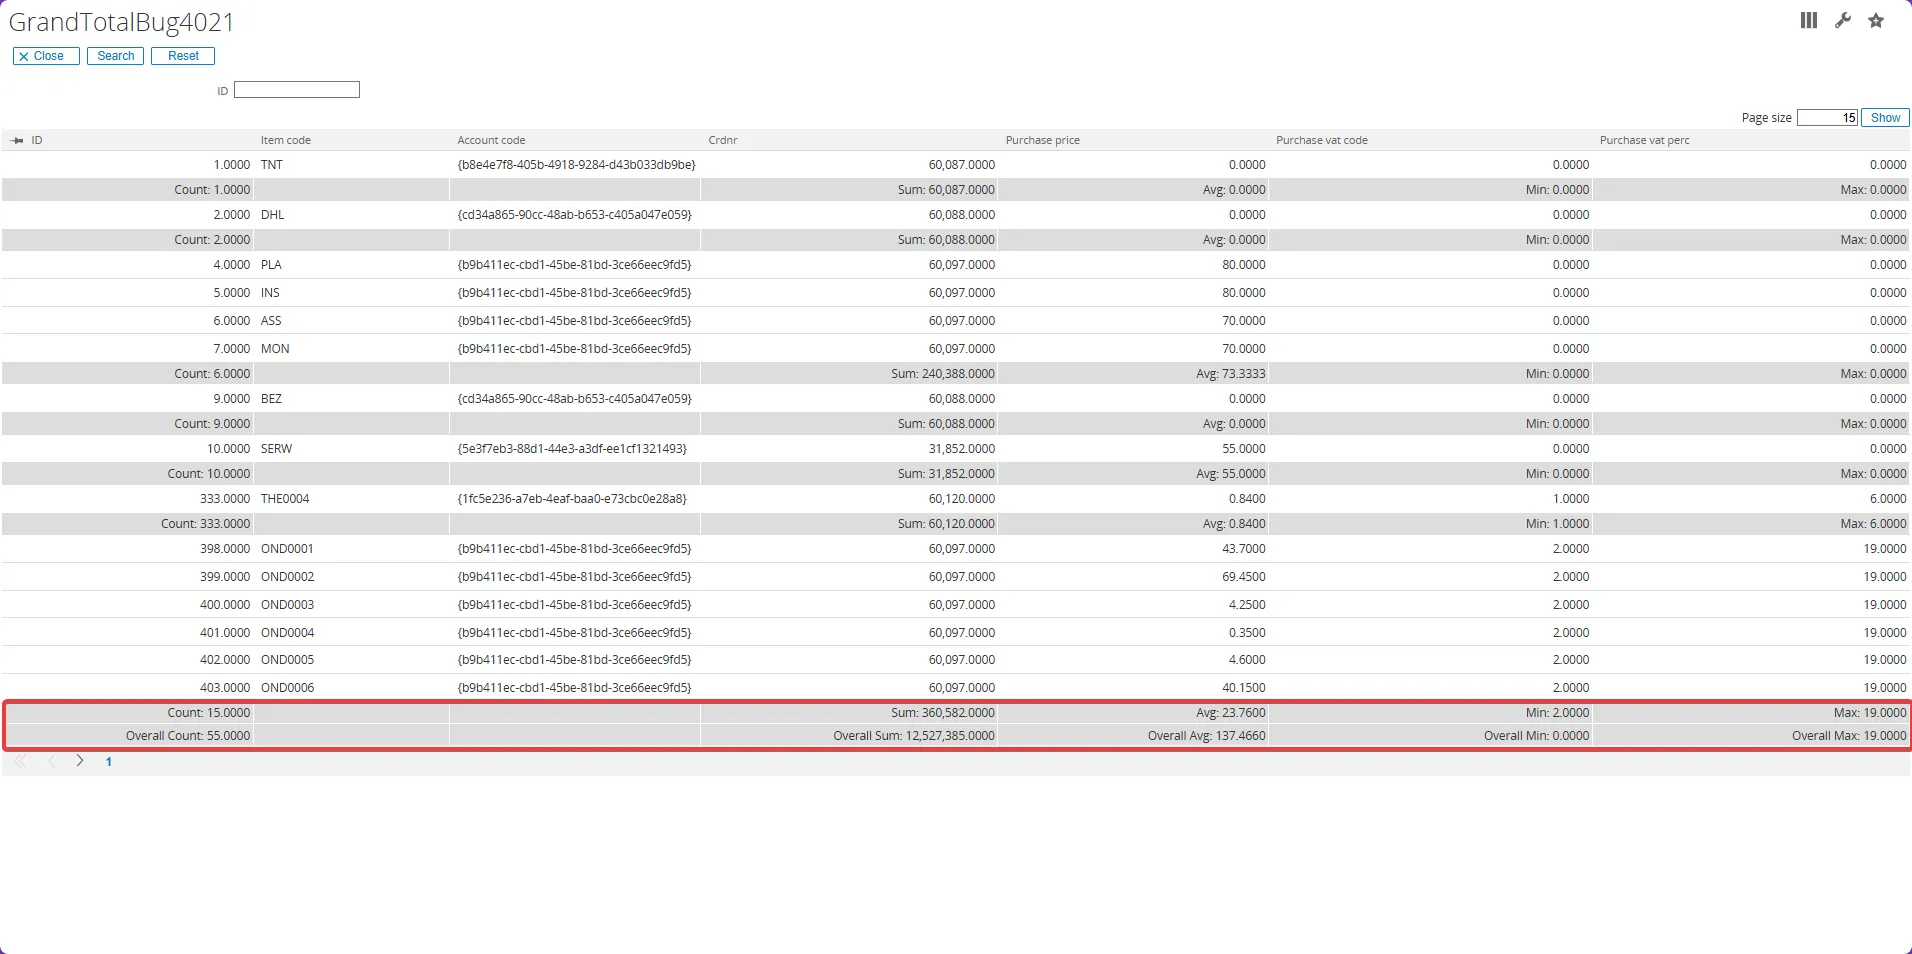This screenshot has width=1912, height=954.
Task: Click the previous page chevron
Action: pyautogui.click(x=51, y=761)
